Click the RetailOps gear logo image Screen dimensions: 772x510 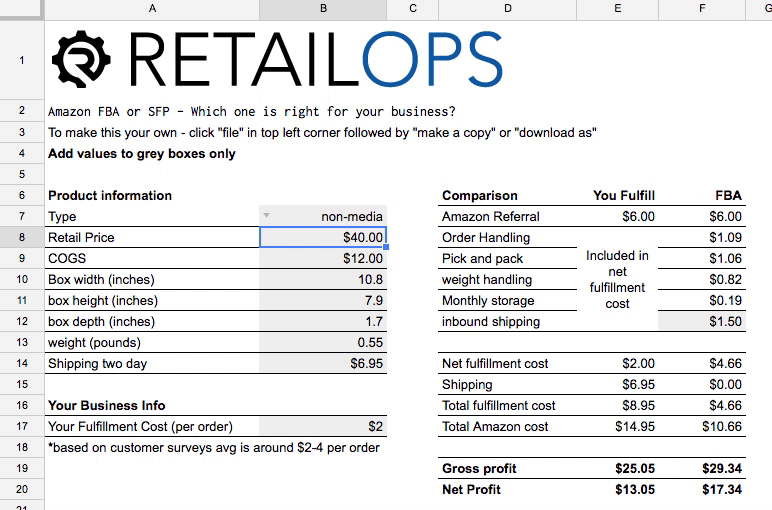[x=81, y=59]
